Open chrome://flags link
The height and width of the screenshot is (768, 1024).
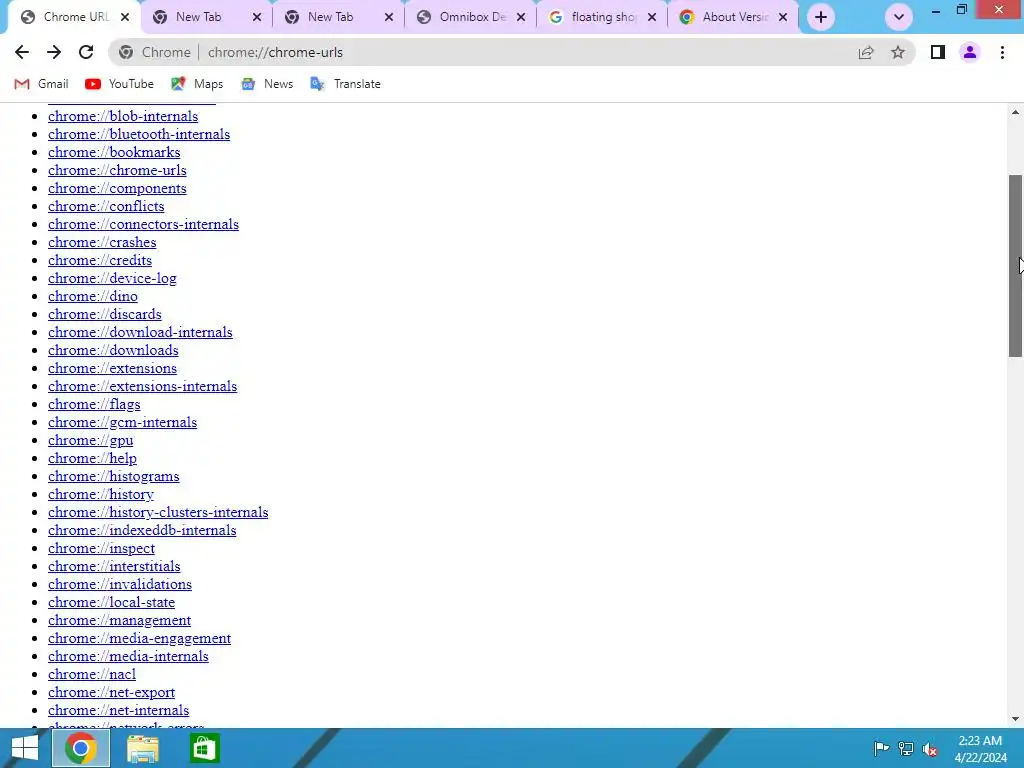tap(94, 404)
